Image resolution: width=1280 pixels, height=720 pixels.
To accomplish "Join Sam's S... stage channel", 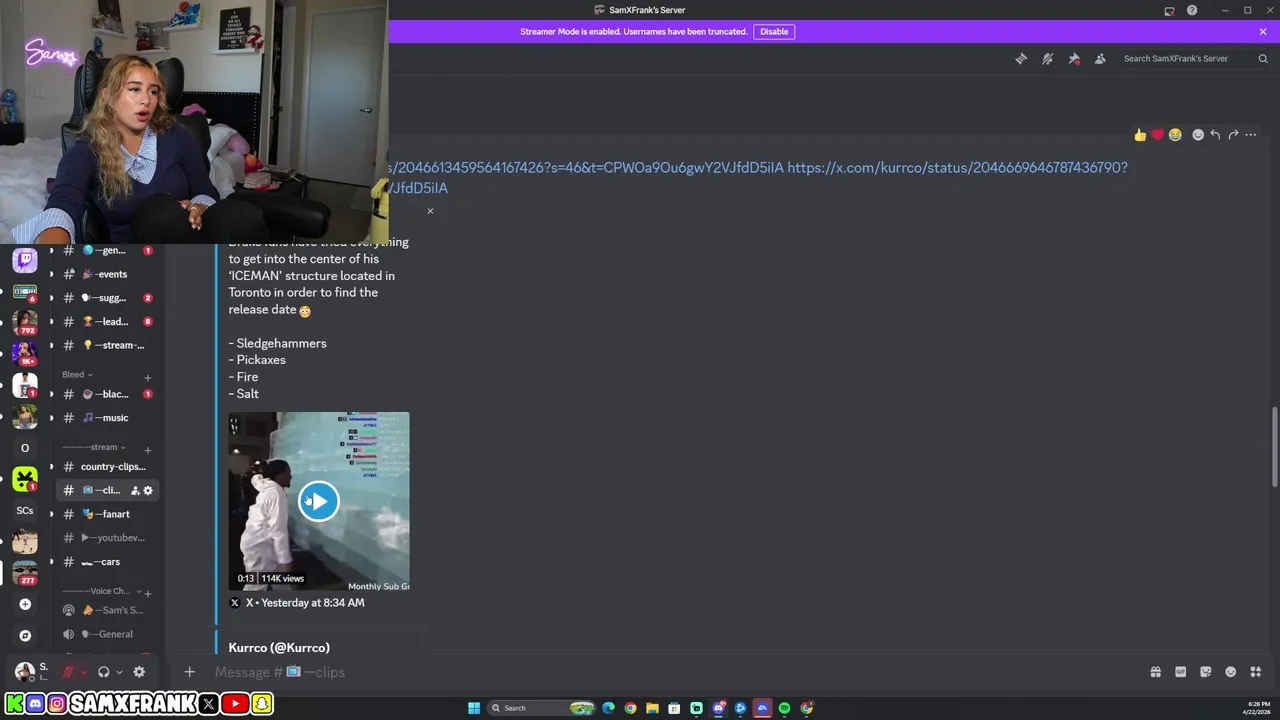I will [x=107, y=610].
